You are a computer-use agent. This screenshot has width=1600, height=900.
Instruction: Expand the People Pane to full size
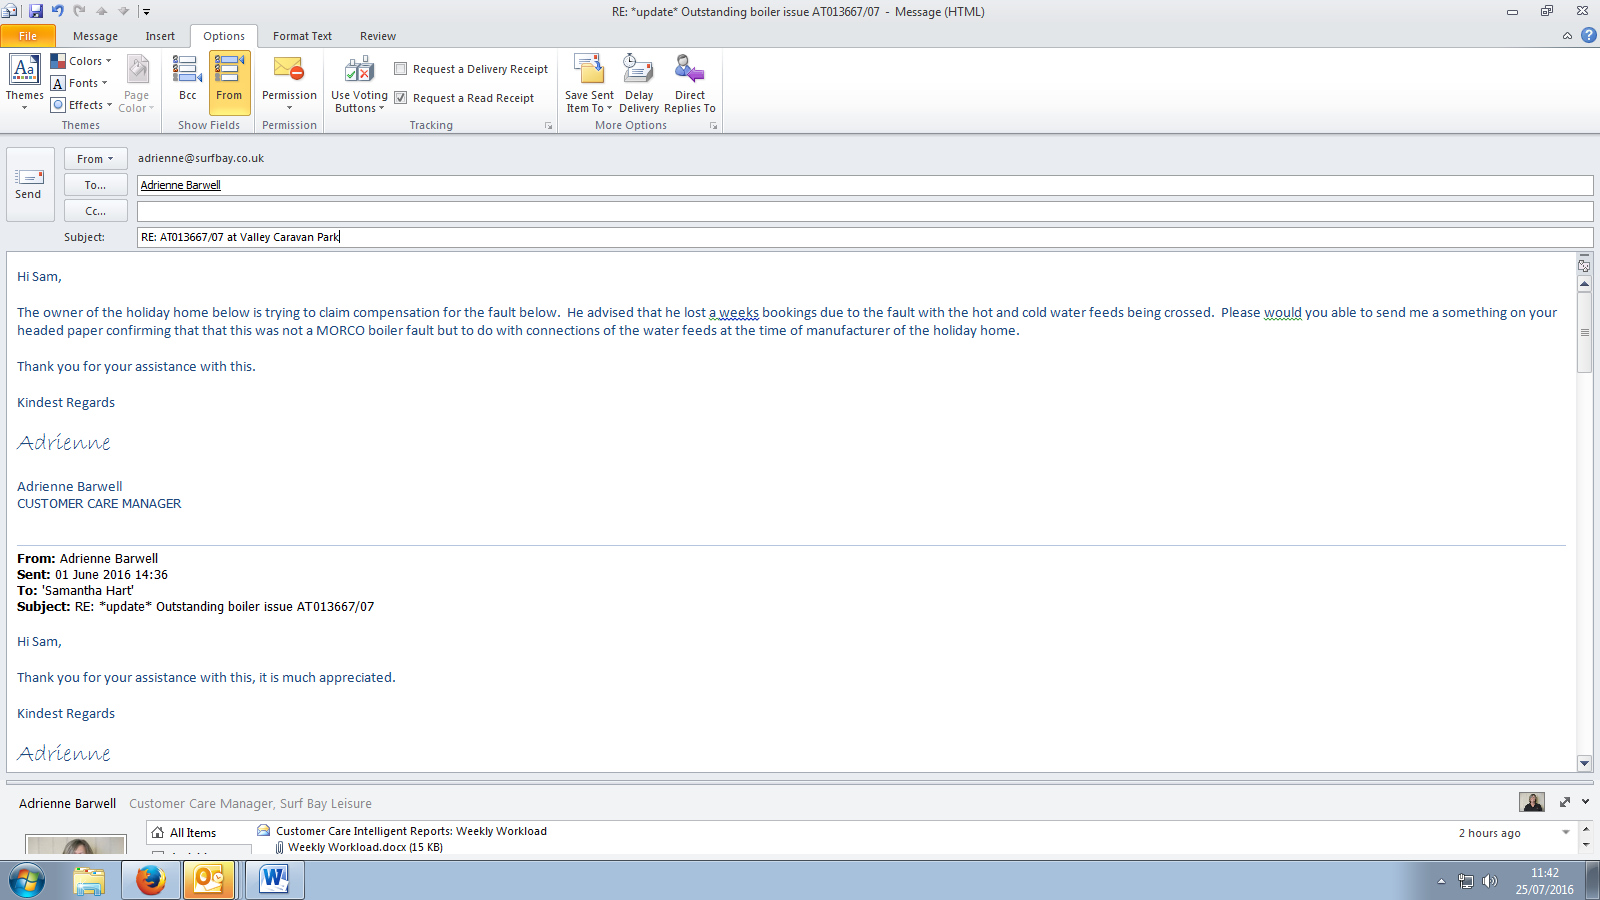pyautogui.click(x=1565, y=802)
